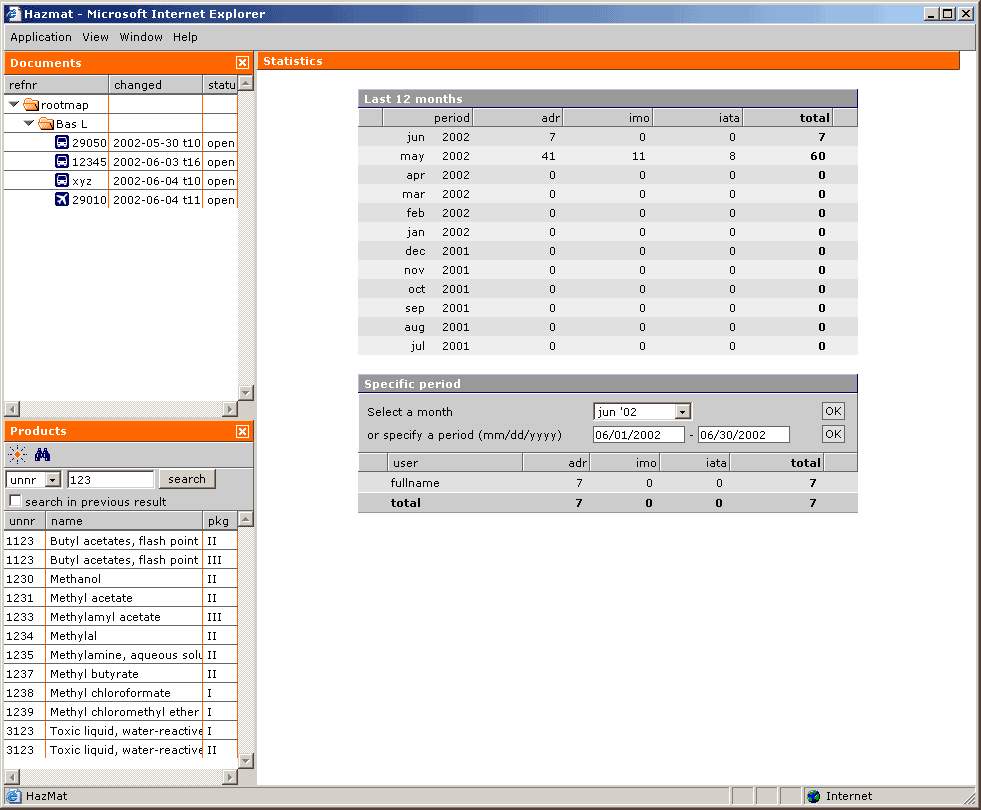
Task: Enable search in previous result checkbox
Action: pyautogui.click(x=15, y=501)
